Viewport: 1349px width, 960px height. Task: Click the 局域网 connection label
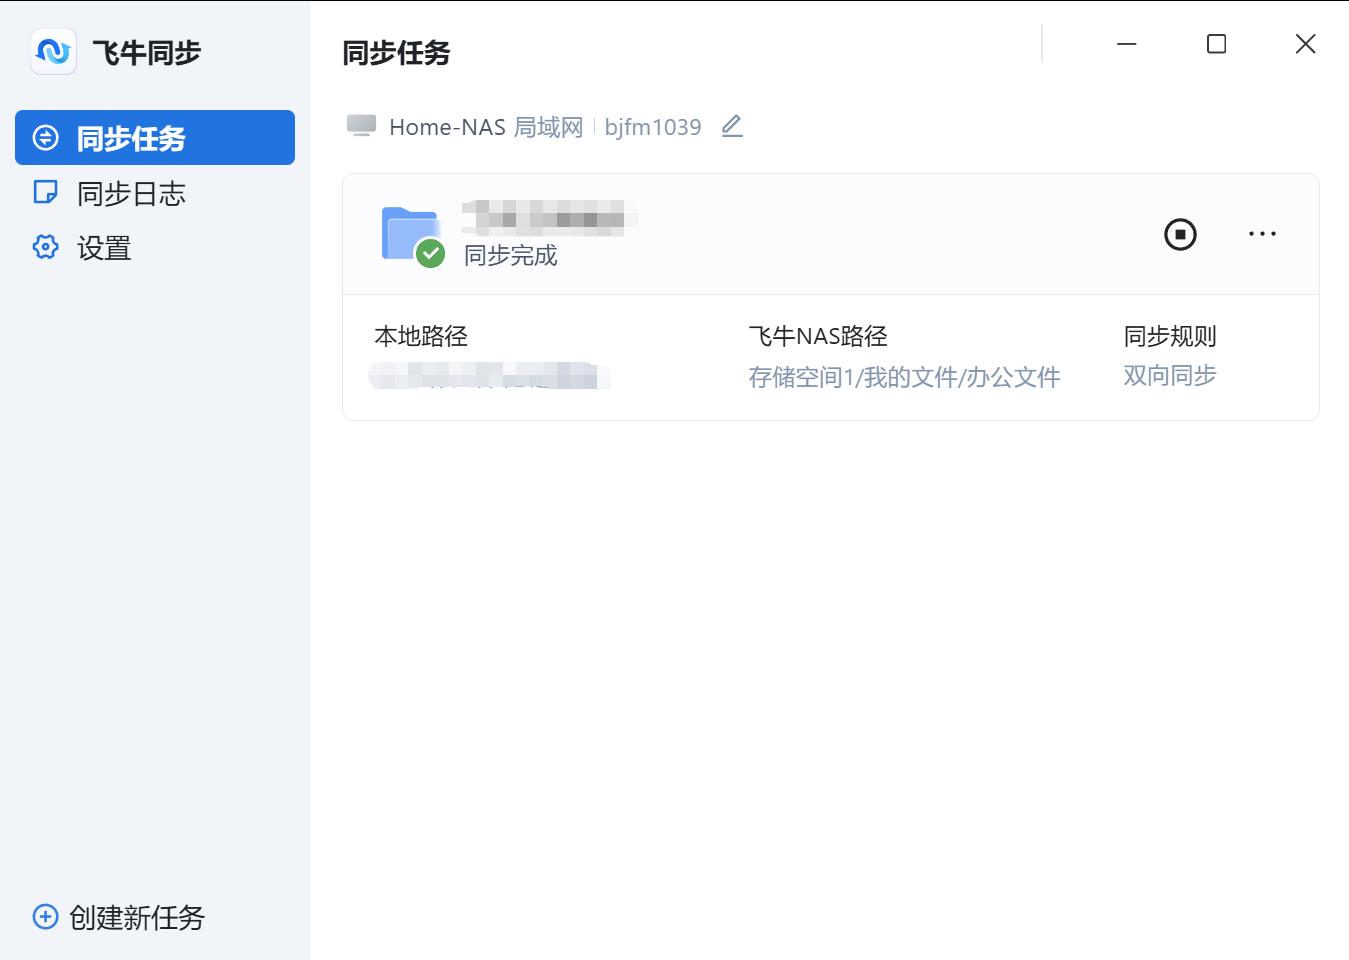(x=548, y=127)
